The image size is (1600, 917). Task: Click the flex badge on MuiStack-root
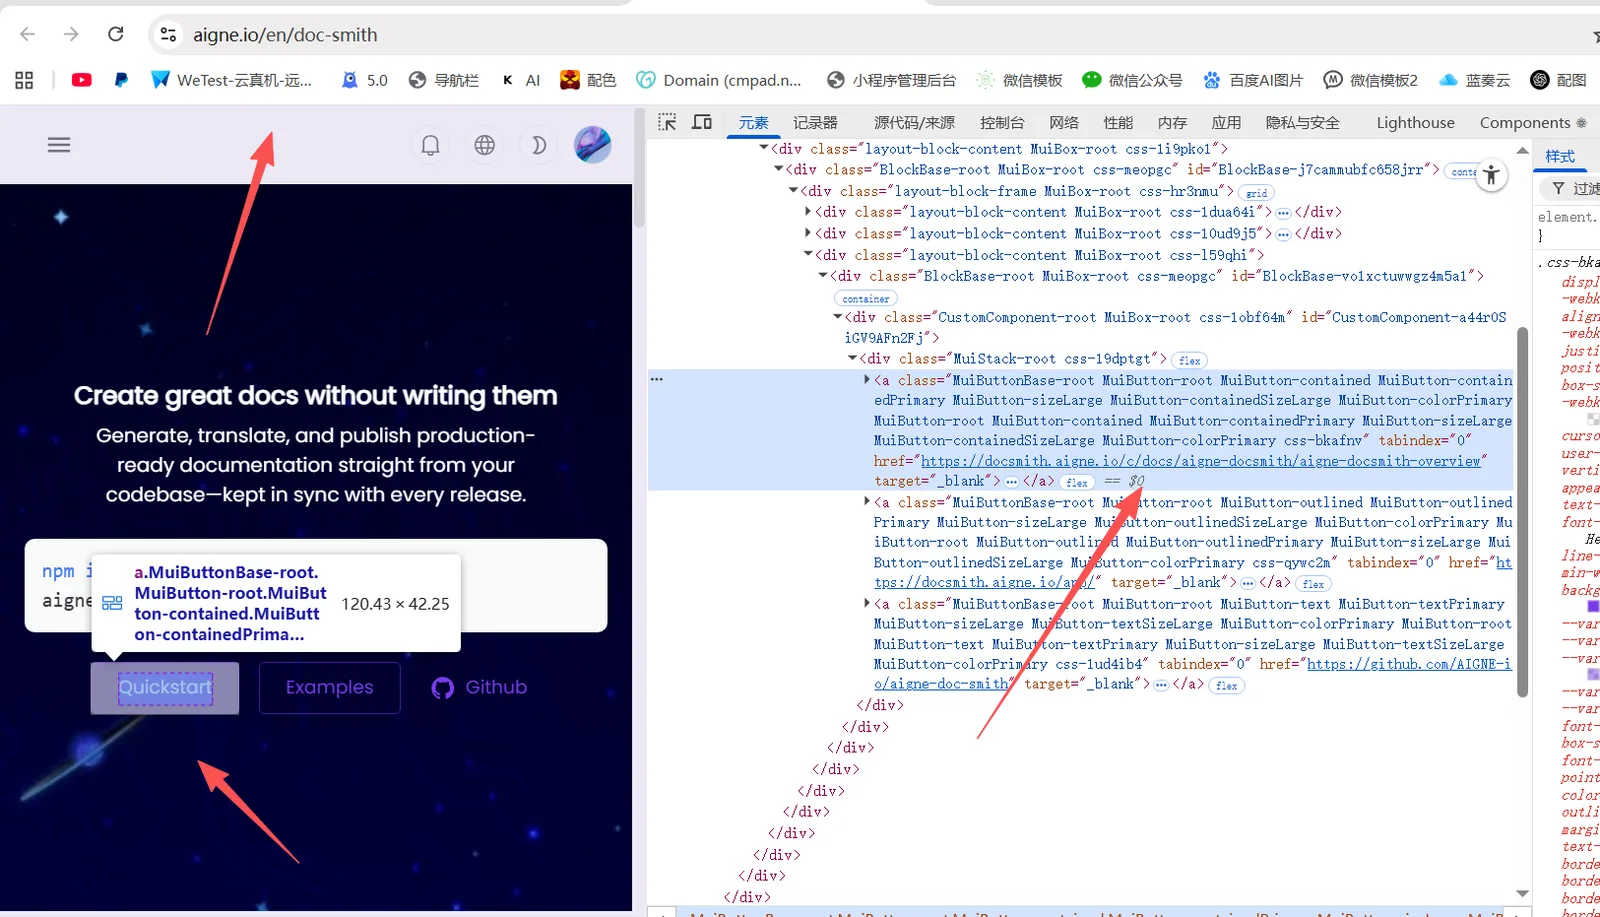point(1189,360)
